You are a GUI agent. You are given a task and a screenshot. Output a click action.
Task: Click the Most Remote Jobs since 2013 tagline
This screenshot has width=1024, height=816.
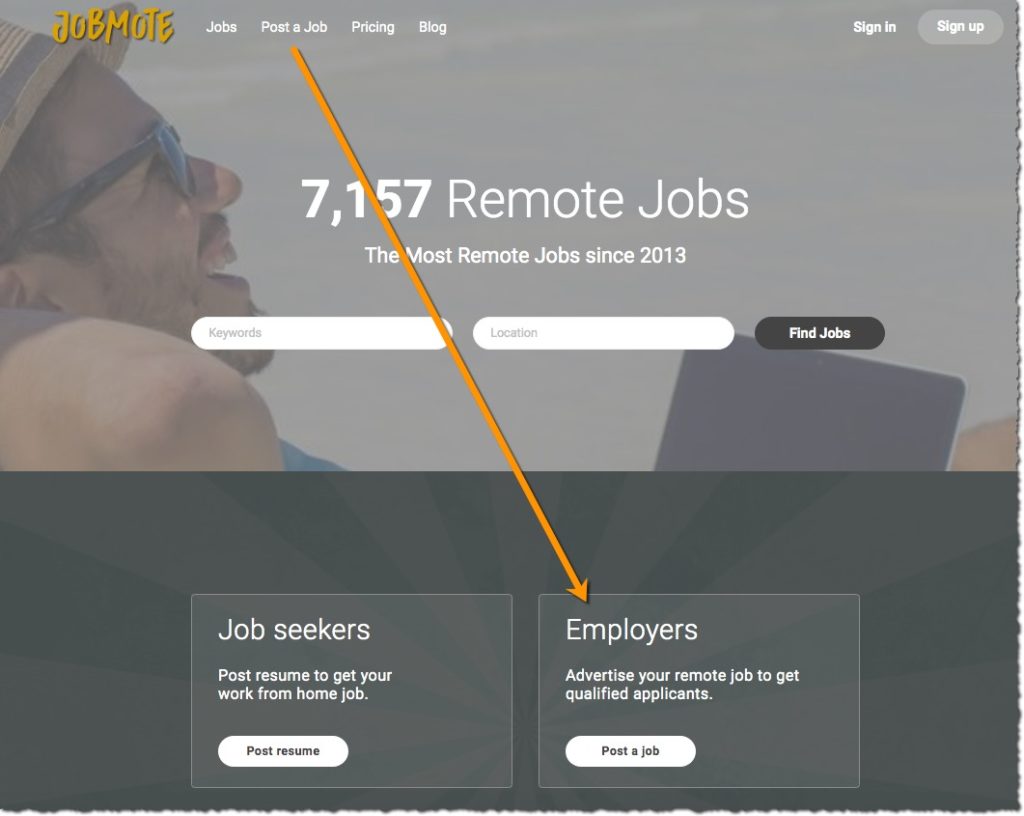click(525, 255)
